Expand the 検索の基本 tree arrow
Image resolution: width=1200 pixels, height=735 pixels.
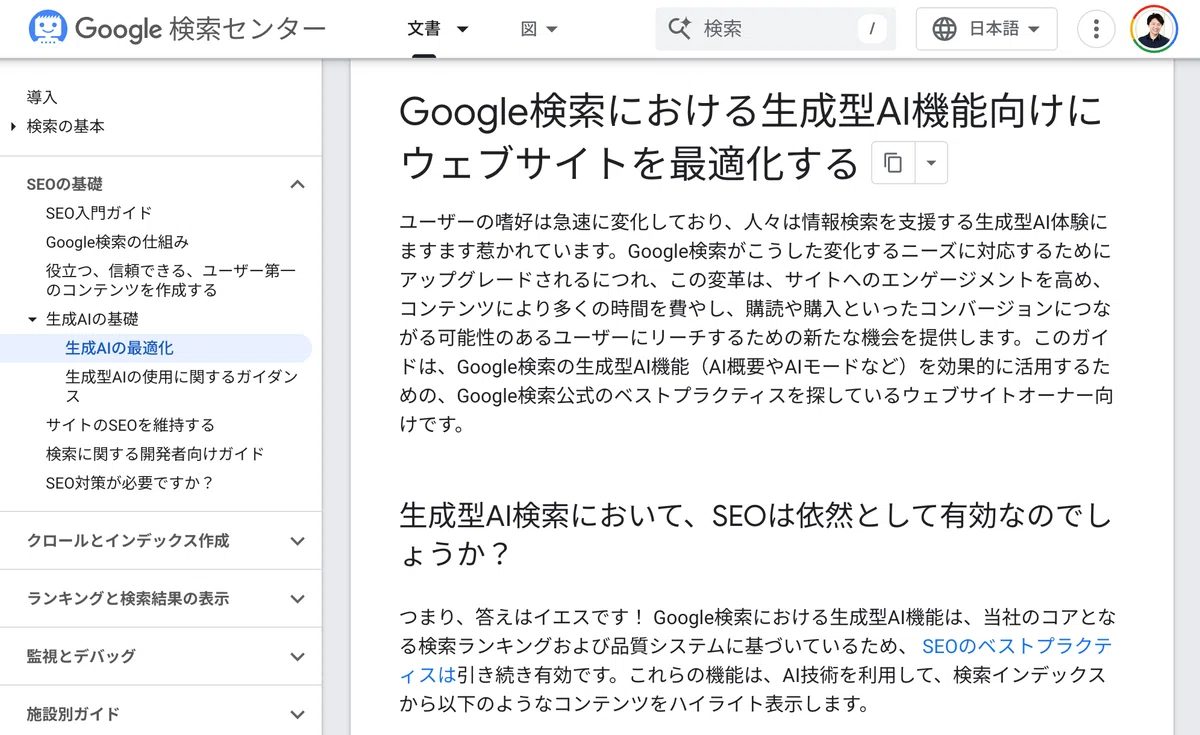(x=14, y=126)
